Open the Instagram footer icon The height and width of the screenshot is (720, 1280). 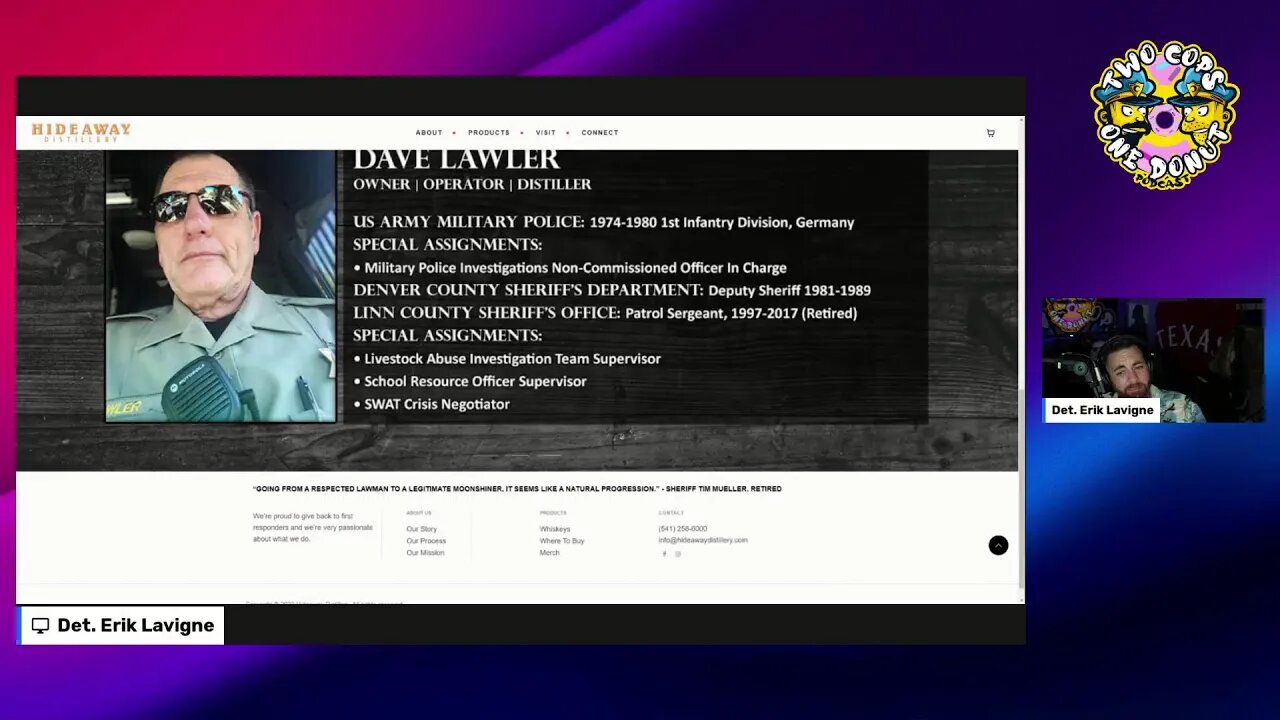[678, 554]
